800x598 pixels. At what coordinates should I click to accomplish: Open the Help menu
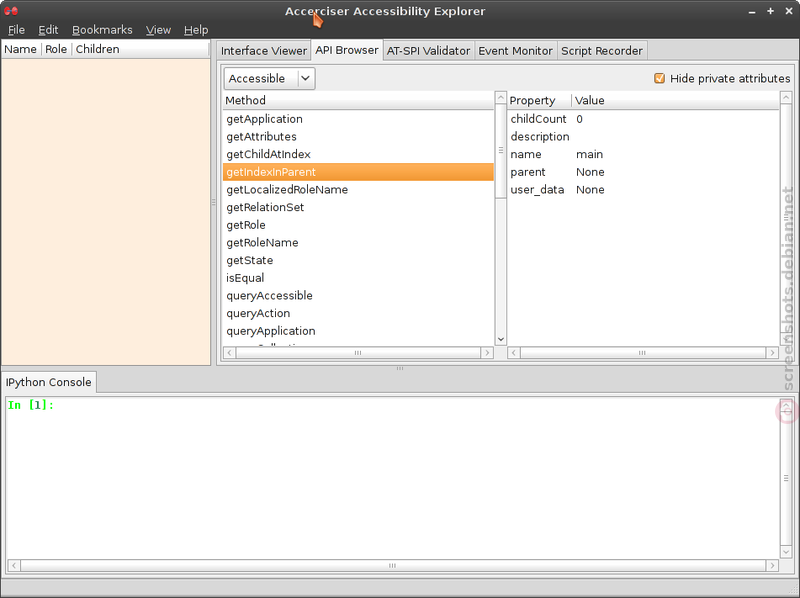(x=196, y=30)
